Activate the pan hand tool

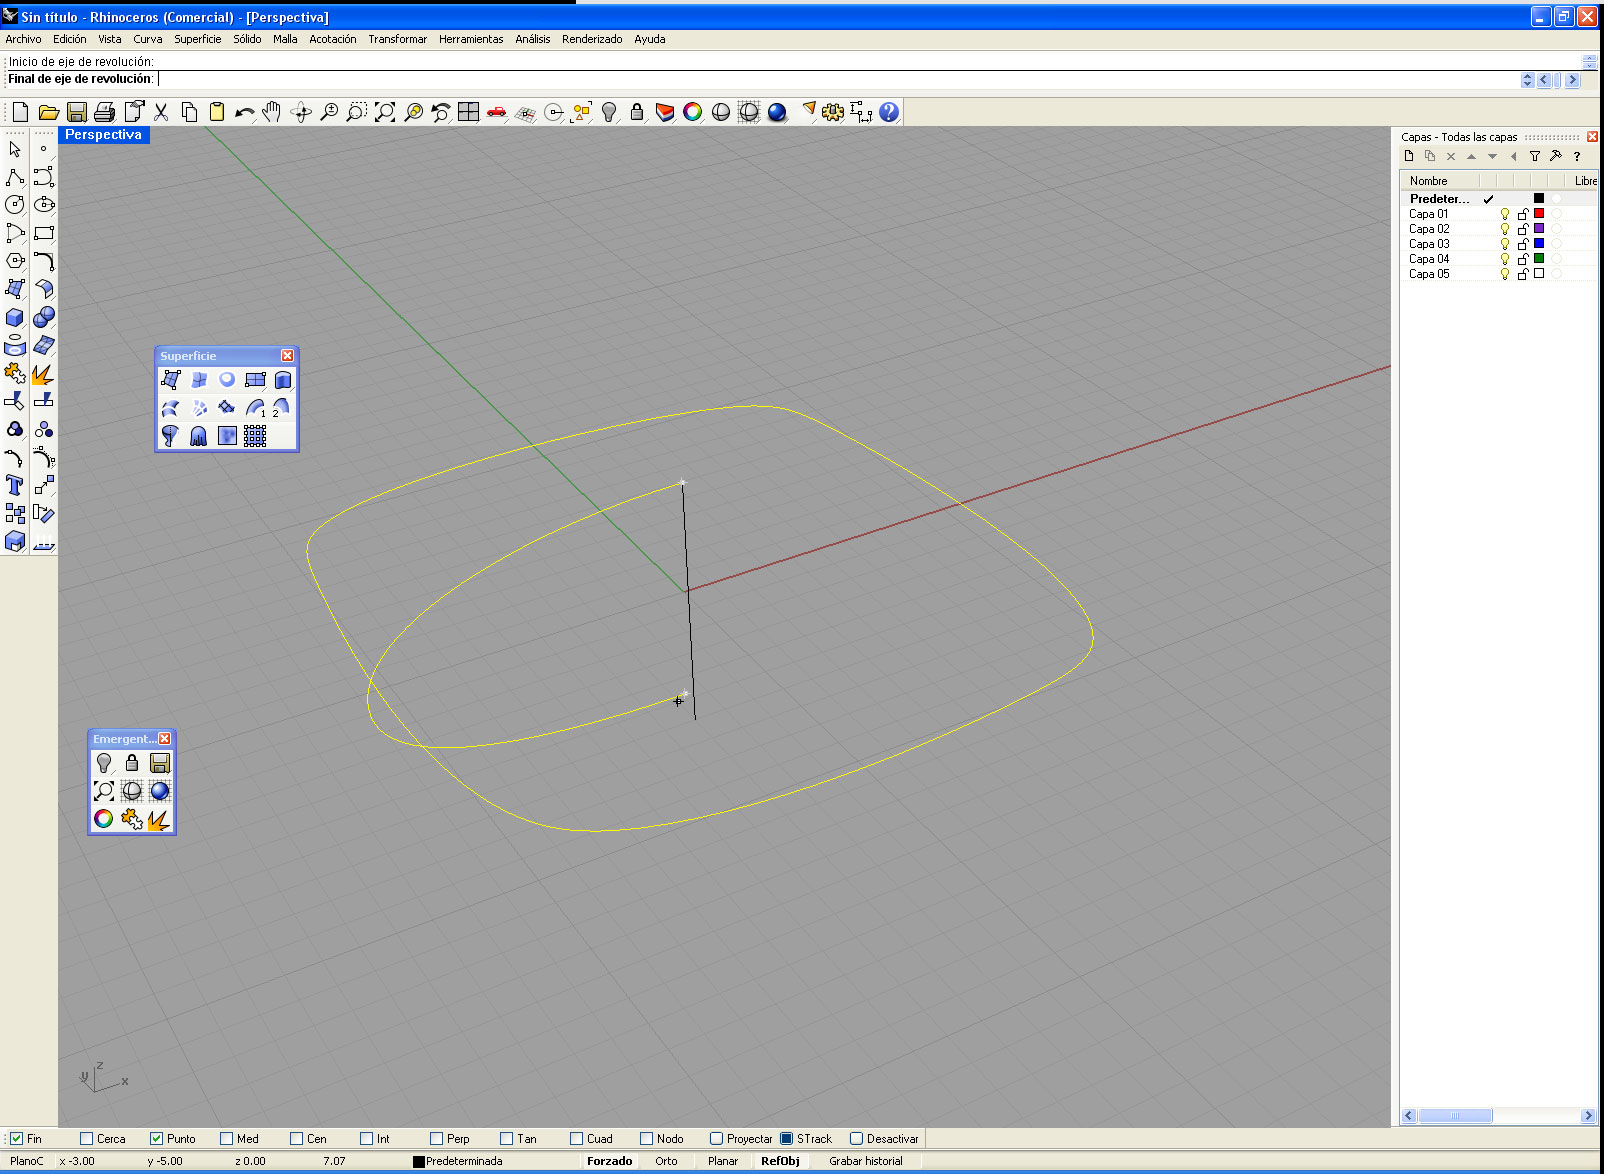click(x=272, y=112)
